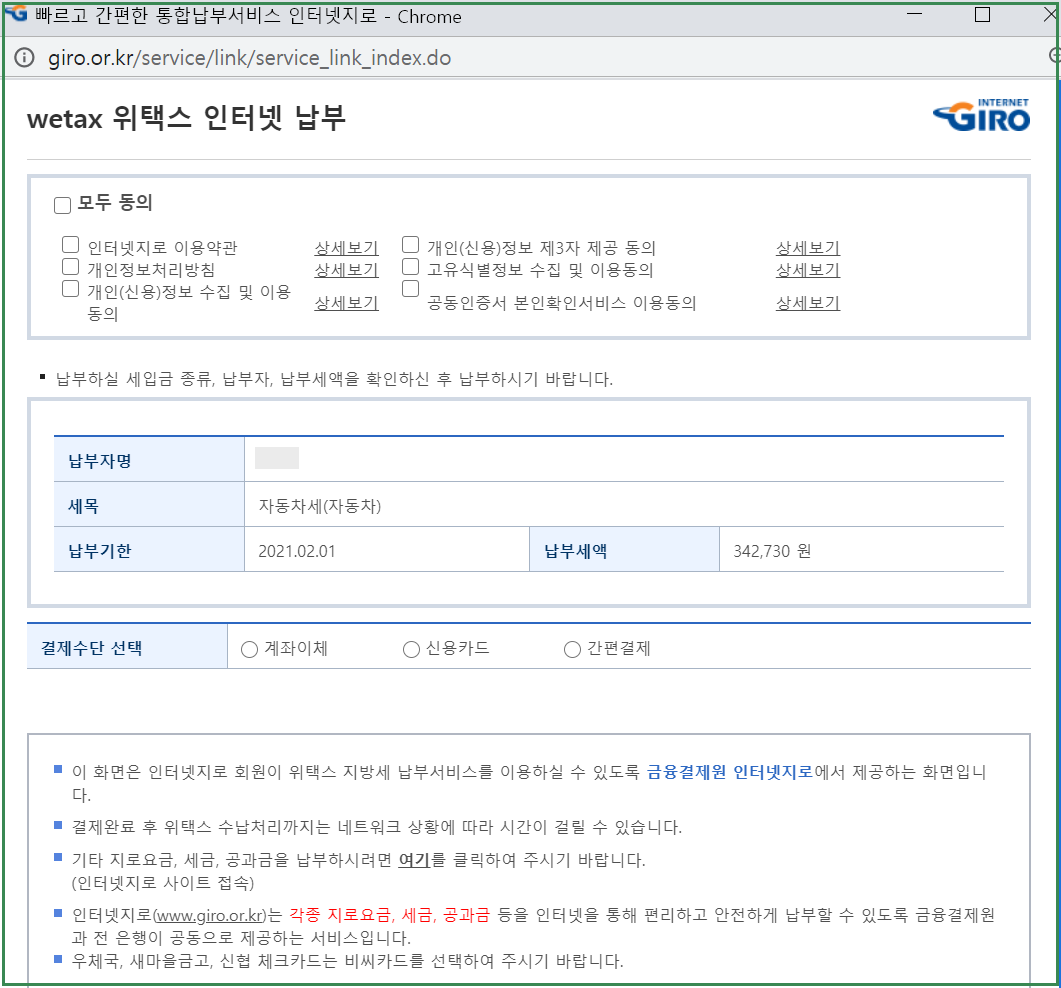Click the tax amount 342,730 원

click(x=772, y=551)
